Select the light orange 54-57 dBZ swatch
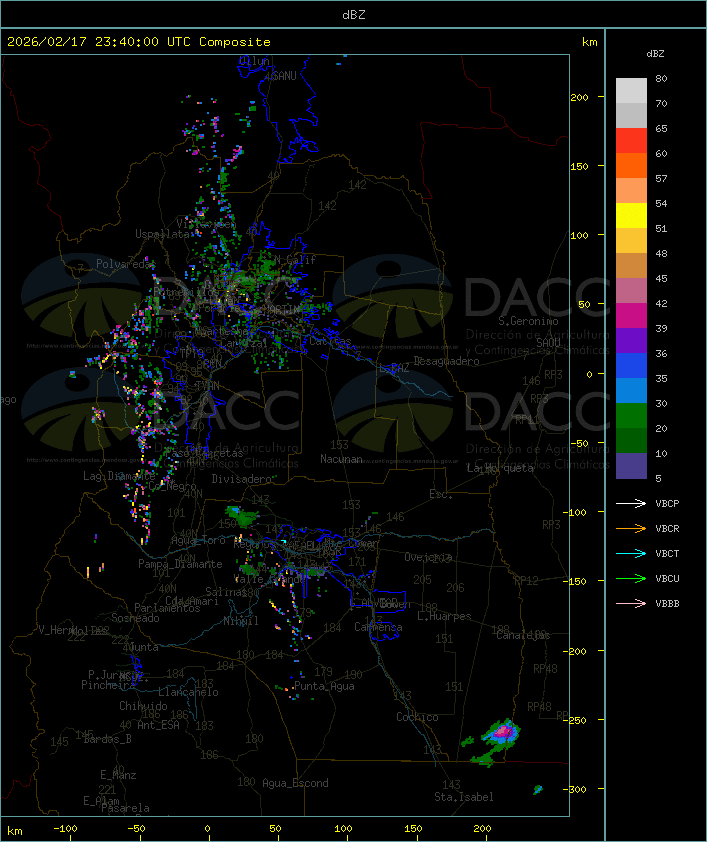Screen dimensions: 707x842 click(x=631, y=190)
